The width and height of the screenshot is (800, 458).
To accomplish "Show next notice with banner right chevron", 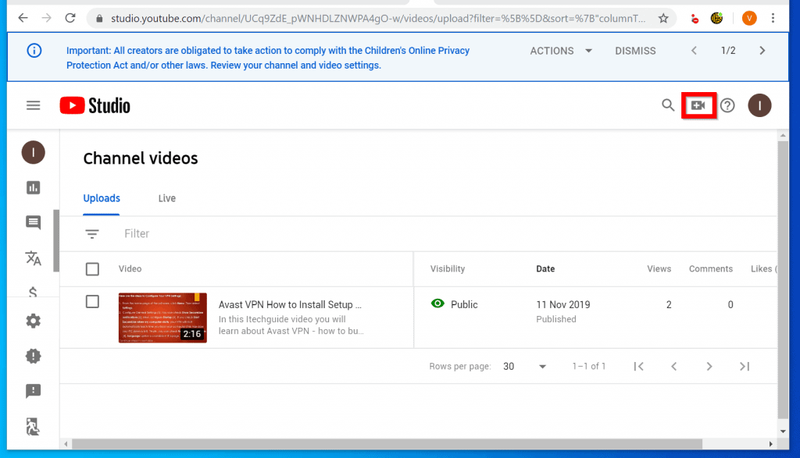I will pos(762,50).
